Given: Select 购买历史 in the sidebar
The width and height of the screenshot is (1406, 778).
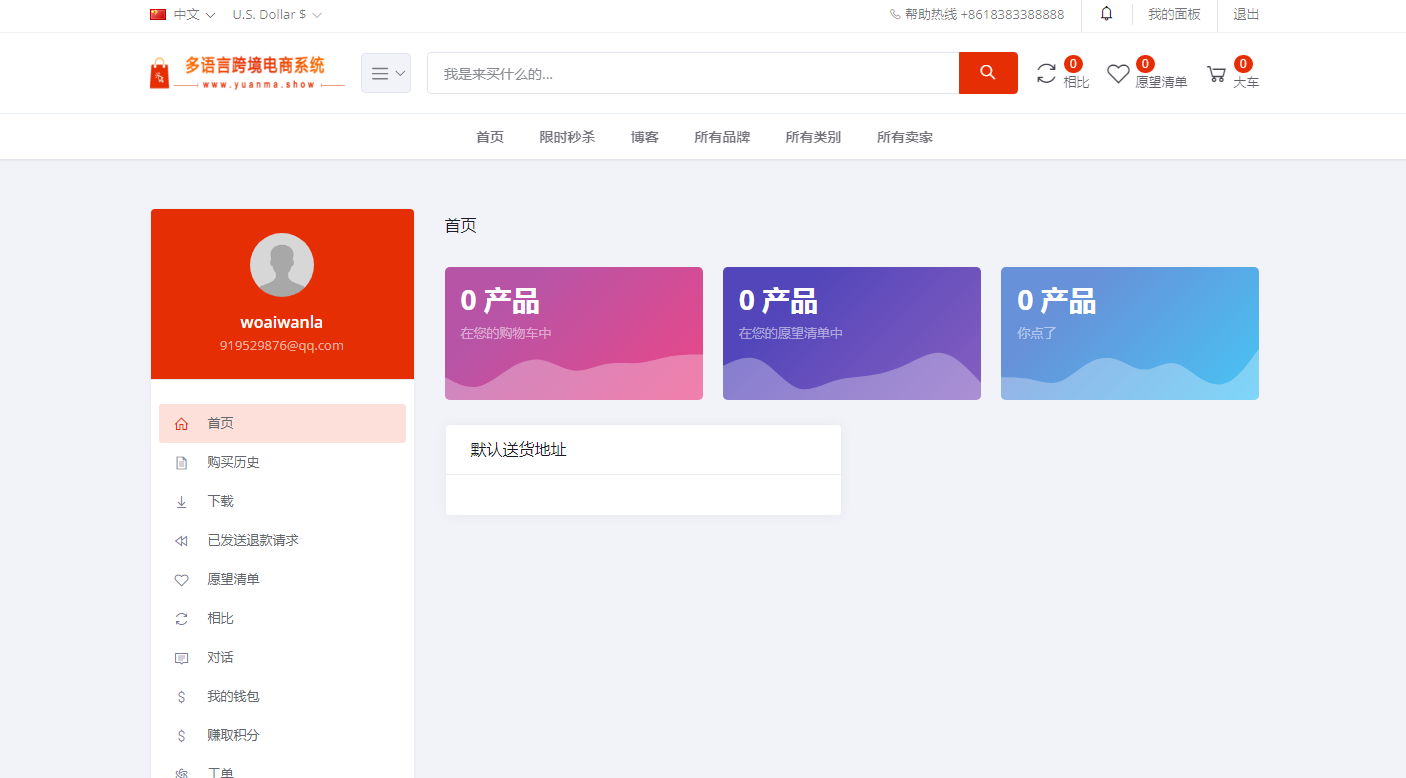Looking at the screenshot, I should coord(233,463).
